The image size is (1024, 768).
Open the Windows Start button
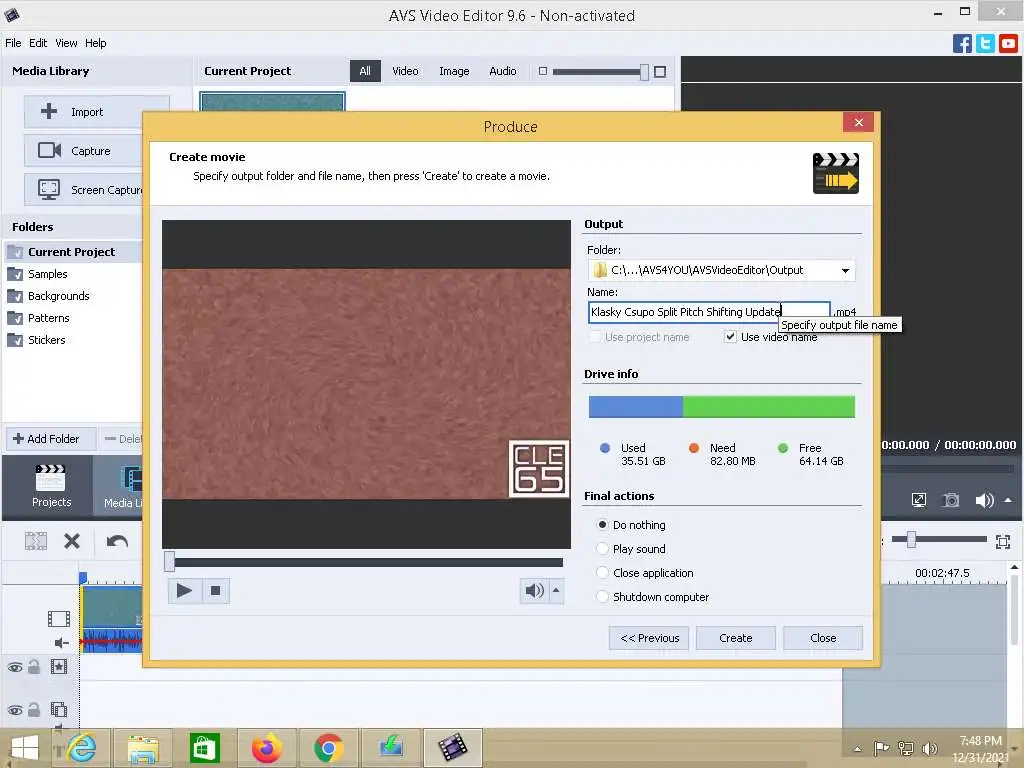click(x=25, y=748)
